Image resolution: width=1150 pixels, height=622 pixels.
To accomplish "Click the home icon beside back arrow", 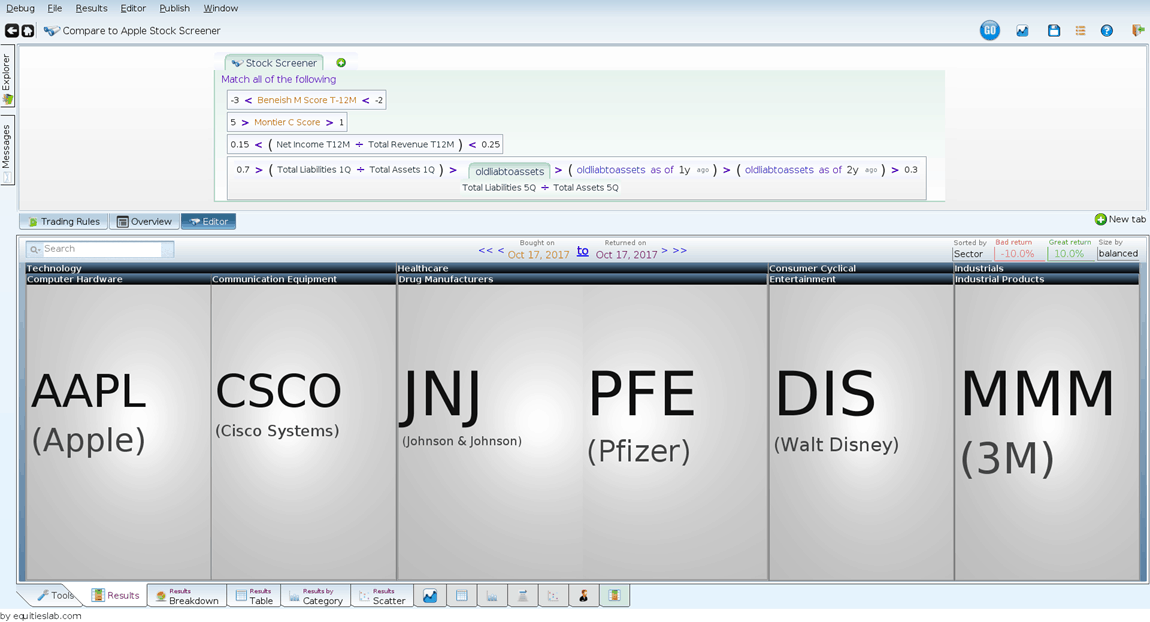I will (x=28, y=31).
